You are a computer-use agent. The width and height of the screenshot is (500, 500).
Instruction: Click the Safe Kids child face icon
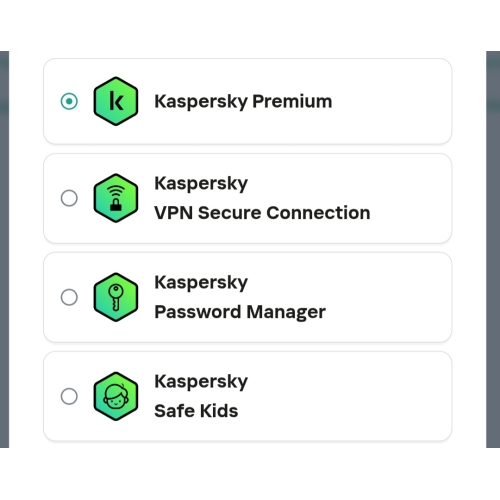pyautogui.click(x=116, y=396)
